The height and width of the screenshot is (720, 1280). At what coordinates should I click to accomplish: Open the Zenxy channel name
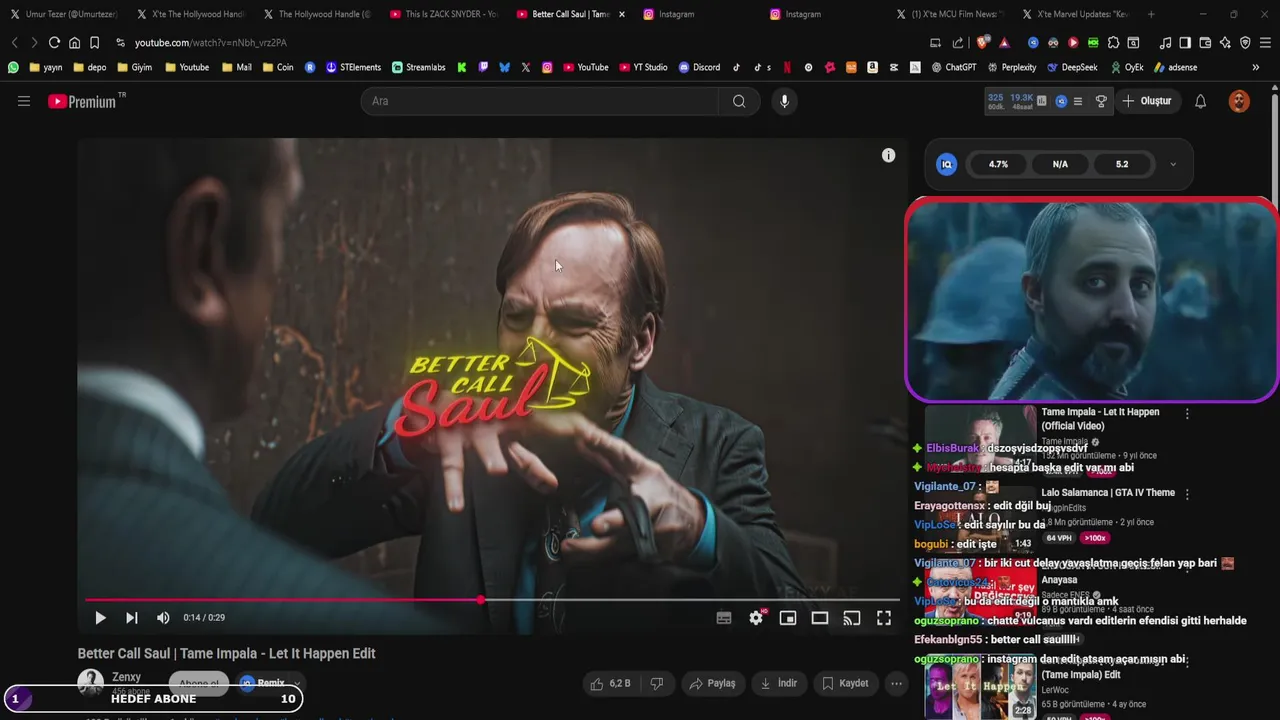click(x=126, y=677)
